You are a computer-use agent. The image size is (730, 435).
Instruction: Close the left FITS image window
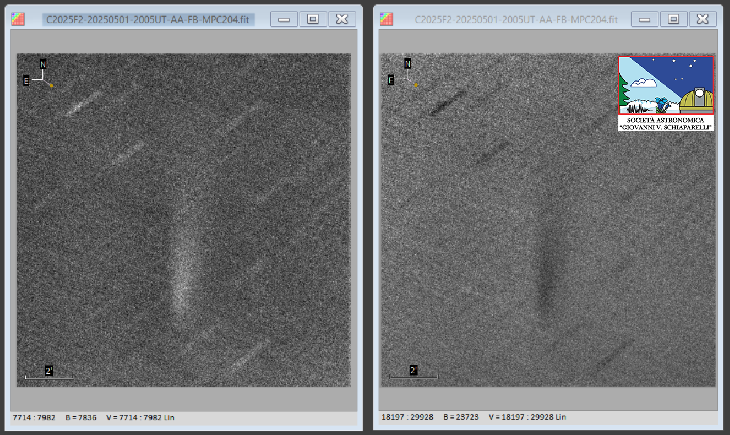pos(342,19)
